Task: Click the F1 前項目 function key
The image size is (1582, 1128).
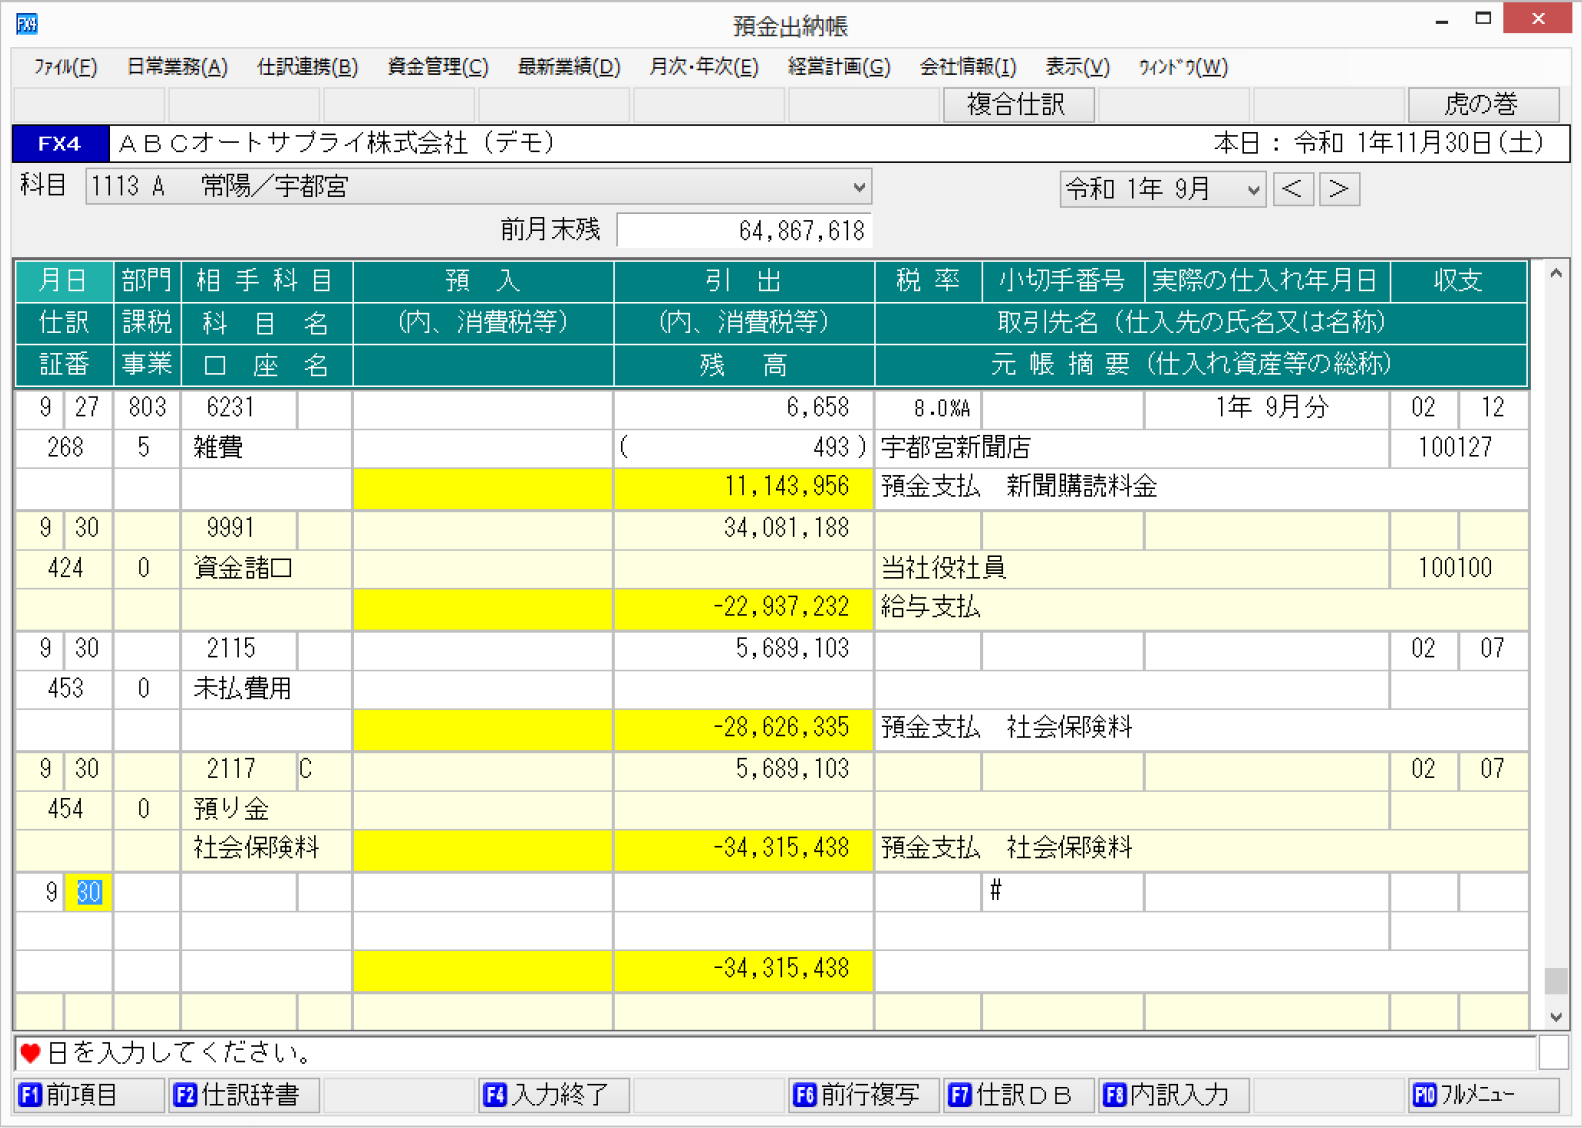Action: click(x=89, y=1095)
